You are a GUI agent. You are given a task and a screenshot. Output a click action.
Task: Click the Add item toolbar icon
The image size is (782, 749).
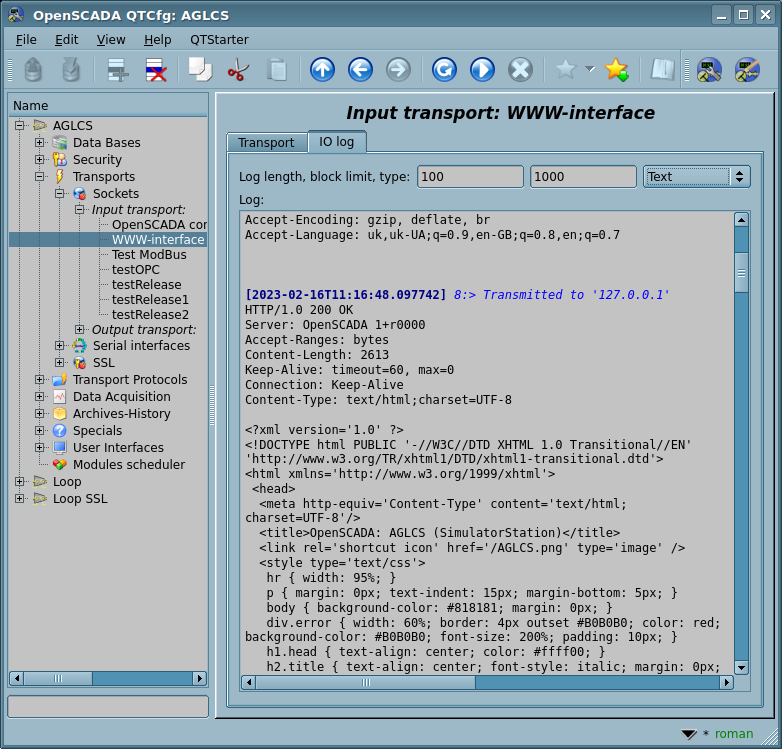(x=118, y=70)
